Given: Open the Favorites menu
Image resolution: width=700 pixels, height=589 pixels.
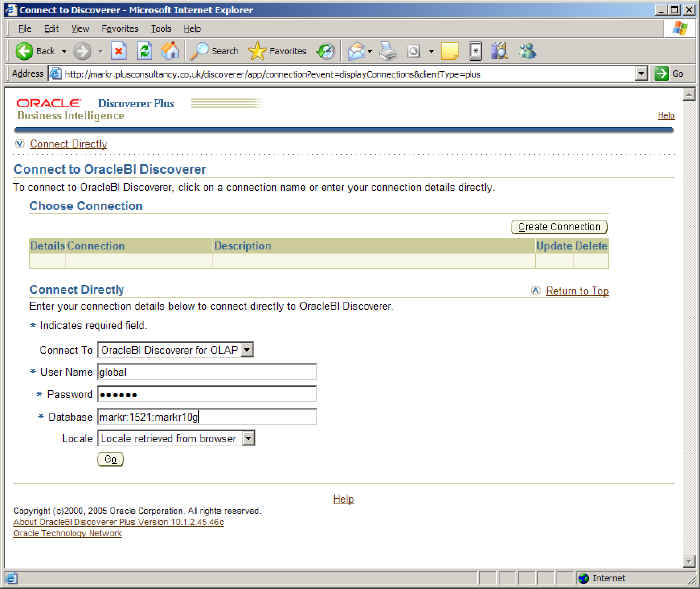Looking at the screenshot, I should coord(120,29).
